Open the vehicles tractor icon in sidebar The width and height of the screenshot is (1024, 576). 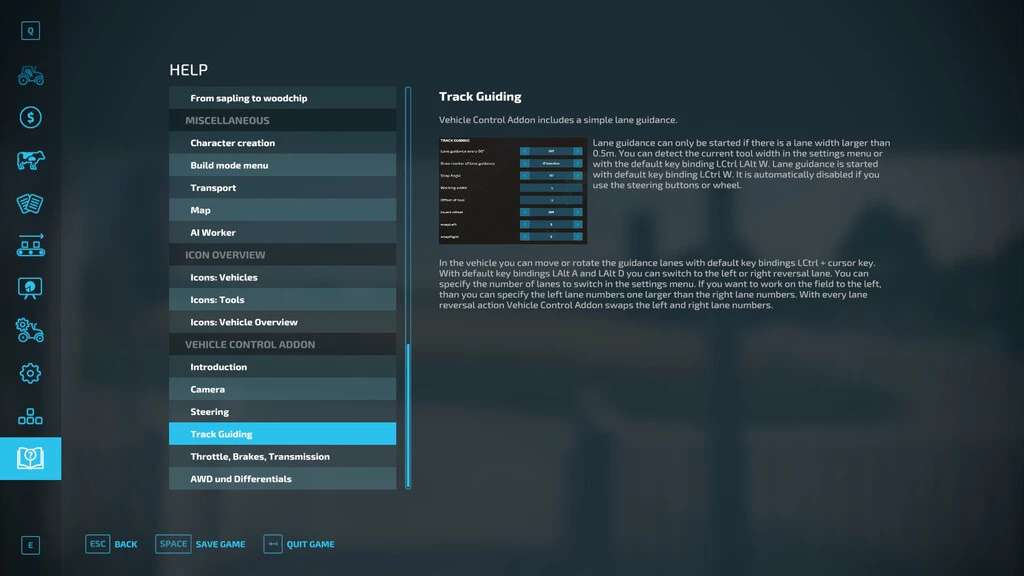[30, 76]
